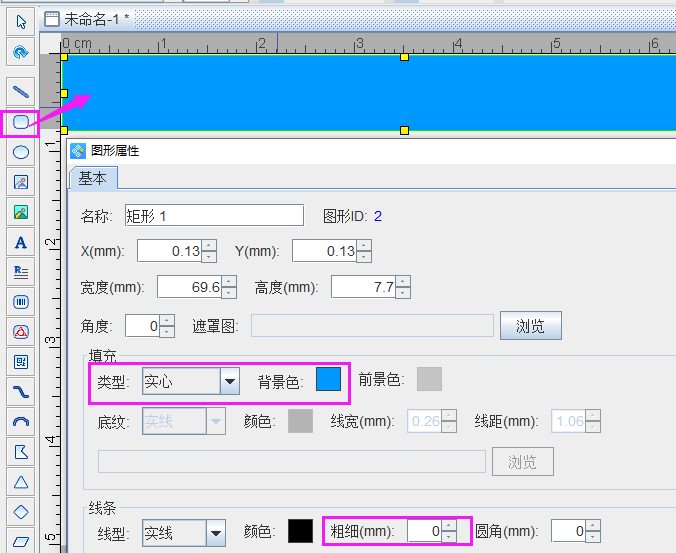Viewport: 676px width, 553px height.
Task: Select the QR code tool
Action: tap(20, 362)
